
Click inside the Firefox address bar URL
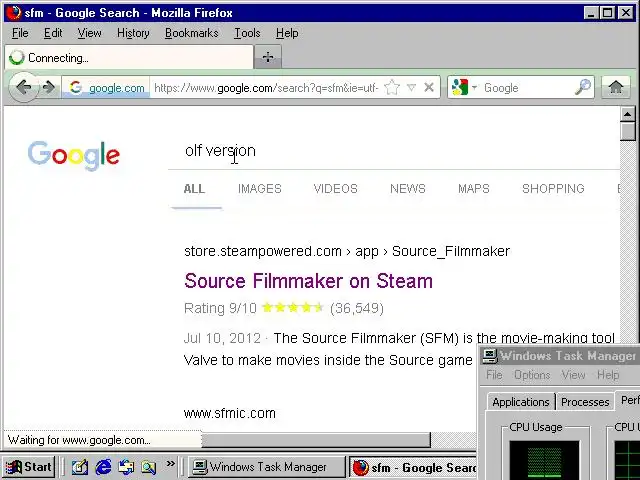[266, 87]
